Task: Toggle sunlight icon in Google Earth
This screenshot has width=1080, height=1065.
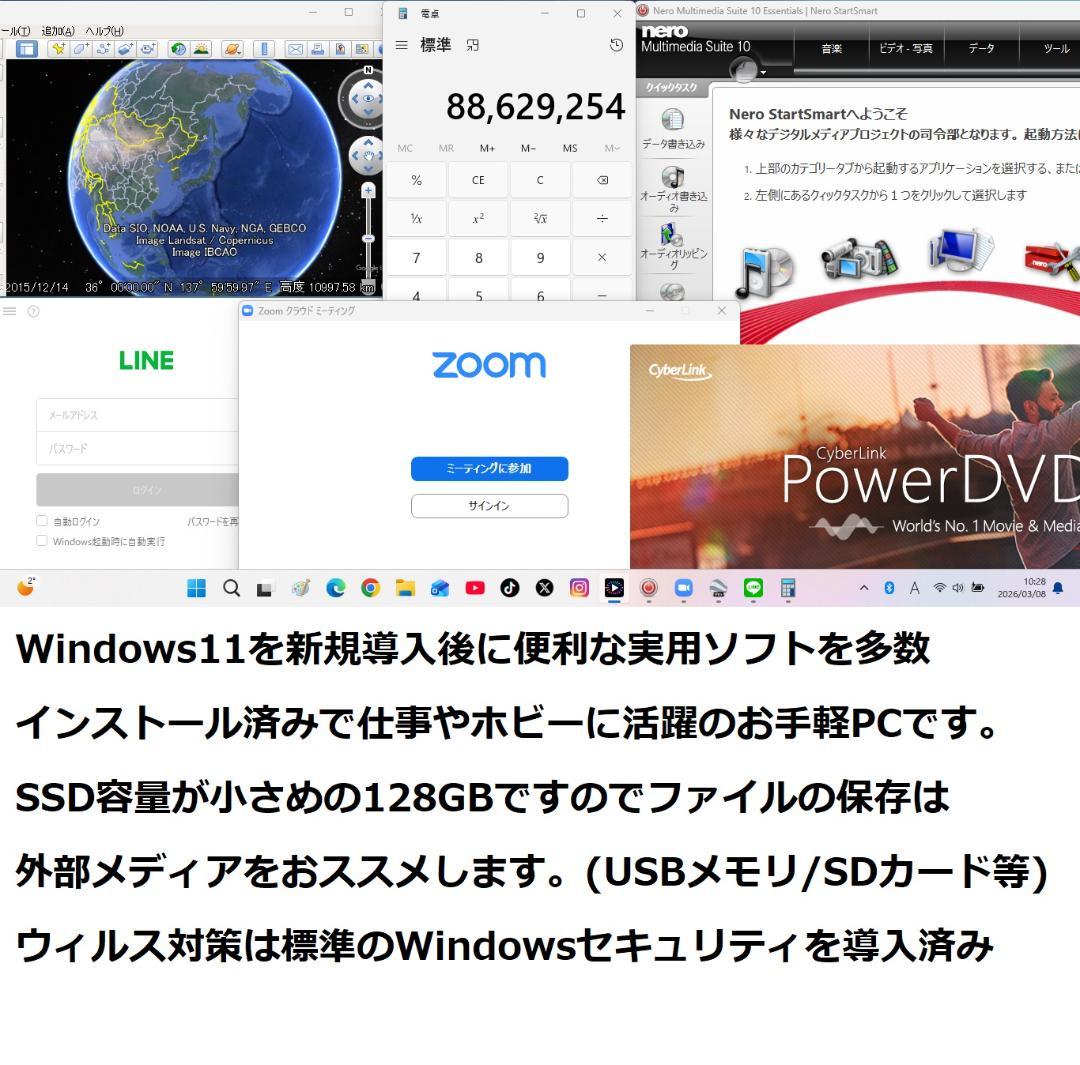Action: pyautogui.click(x=201, y=49)
